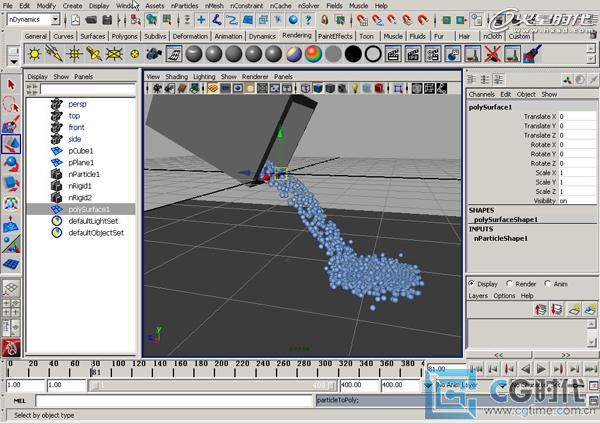Viewport: 600px width, 424px height.
Task: Select the Anim layer radio button
Action: [x=548, y=284]
